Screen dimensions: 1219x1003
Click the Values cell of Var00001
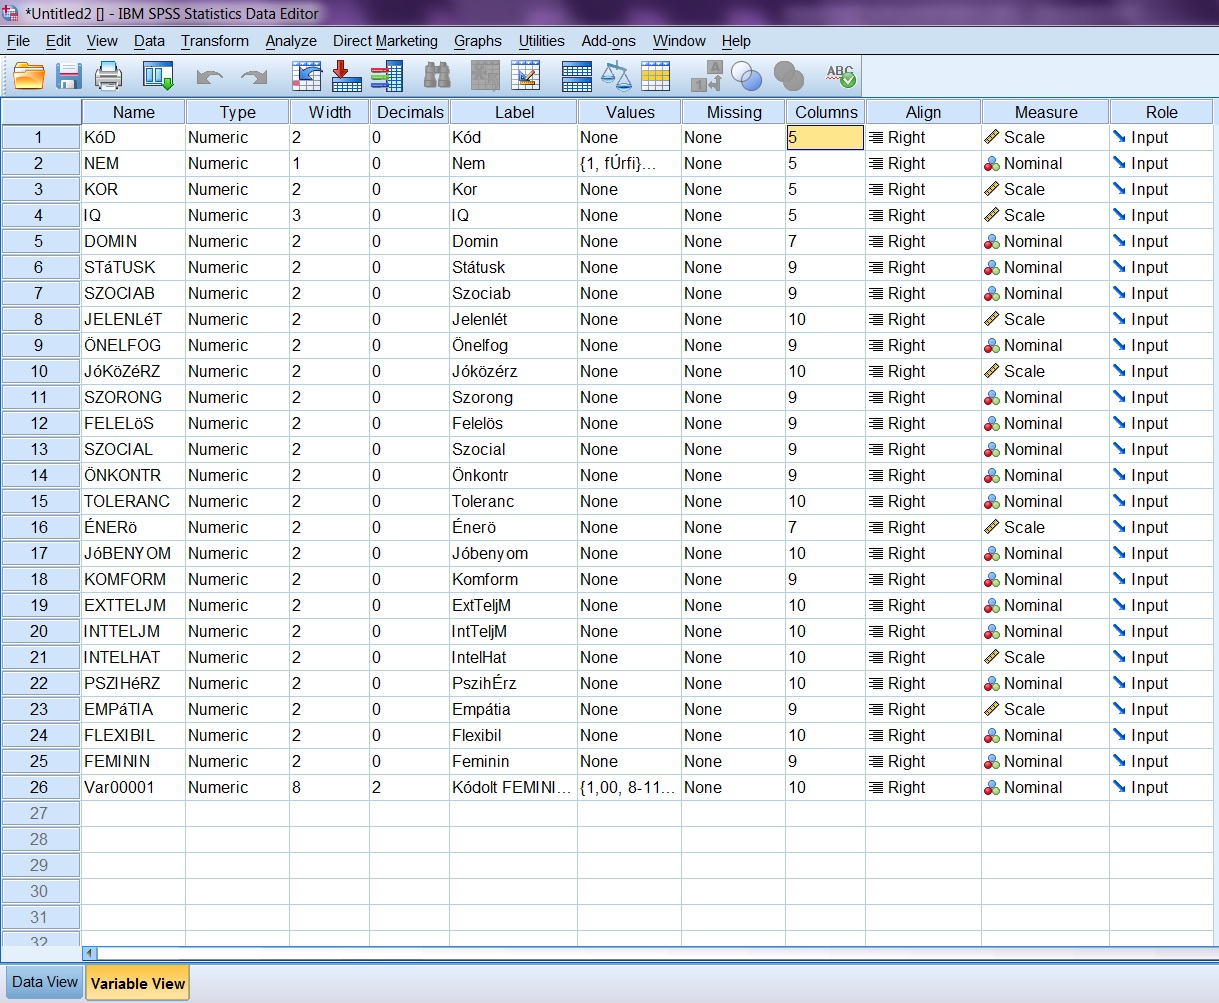[x=629, y=788]
